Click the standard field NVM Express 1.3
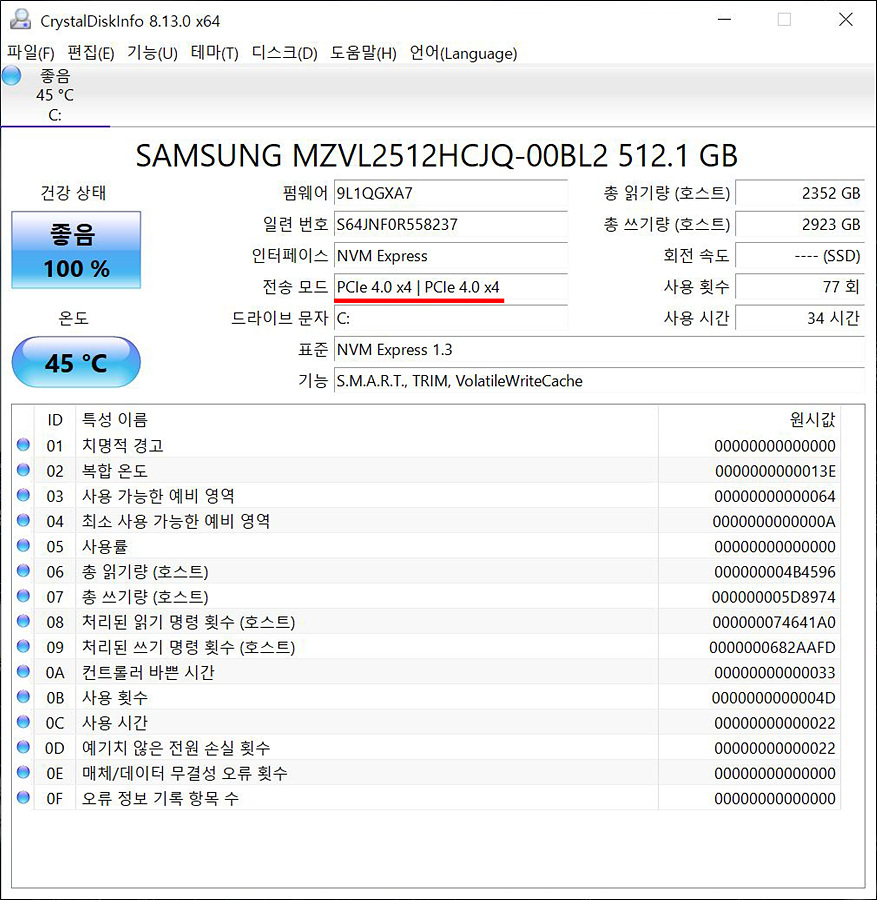Screen dimensions: 877x900 coord(599,349)
